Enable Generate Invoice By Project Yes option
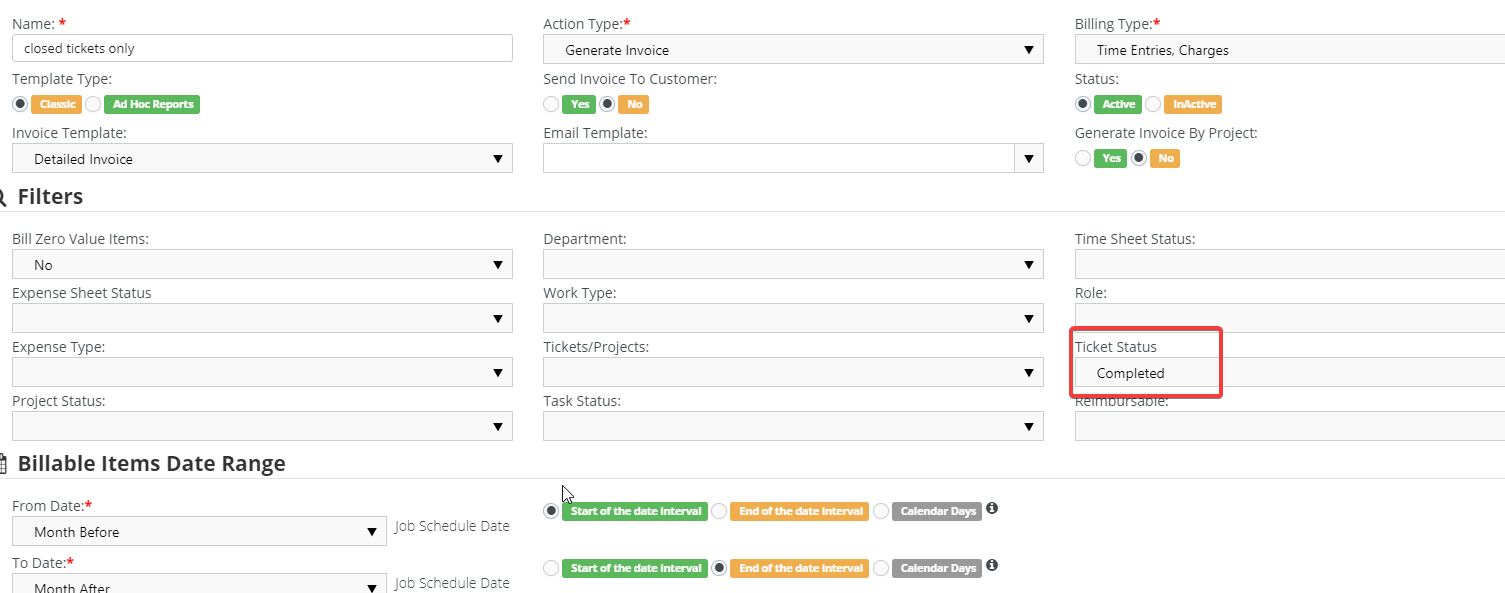The width and height of the screenshot is (1505, 593). pyautogui.click(x=1083, y=158)
